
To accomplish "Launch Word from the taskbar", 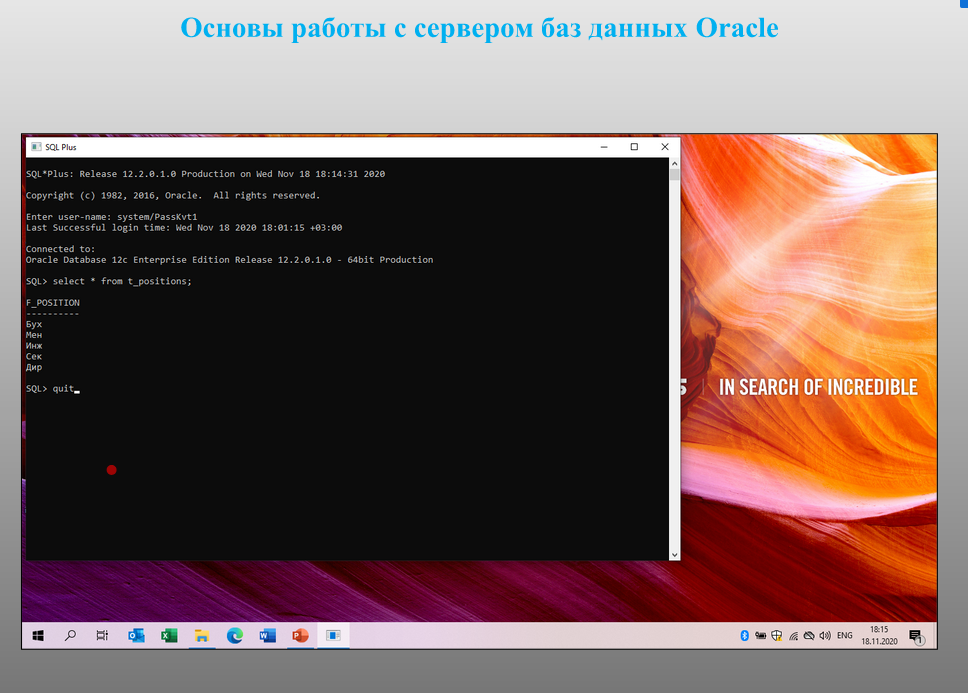I will (x=267, y=636).
